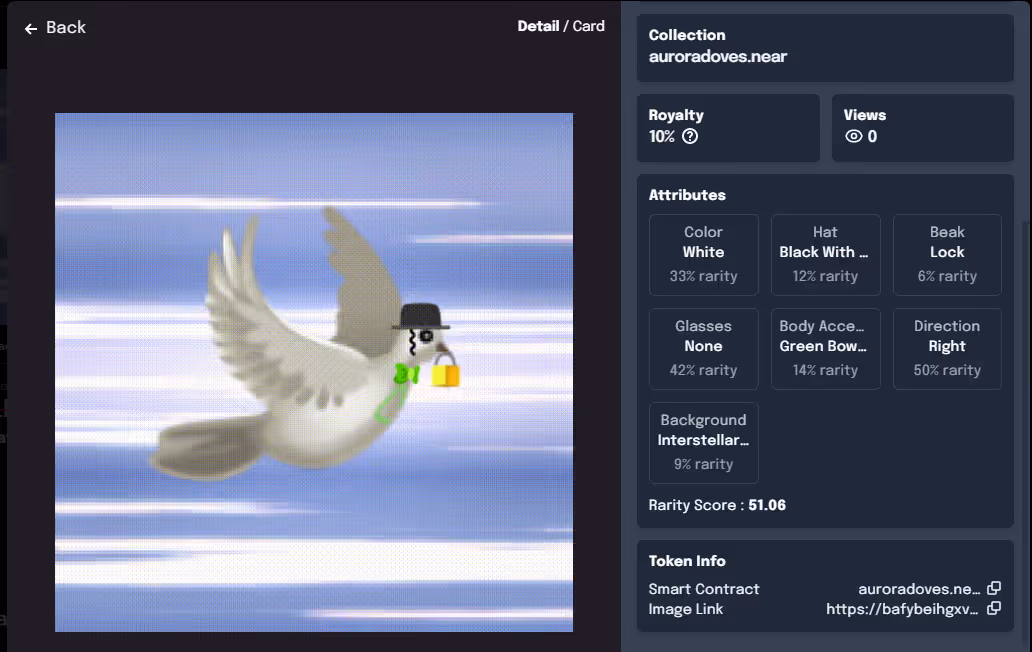This screenshot has width=1032, height=652.
Task: Select the Beak Lock attribute box
Action: click(x=947, y=255)
